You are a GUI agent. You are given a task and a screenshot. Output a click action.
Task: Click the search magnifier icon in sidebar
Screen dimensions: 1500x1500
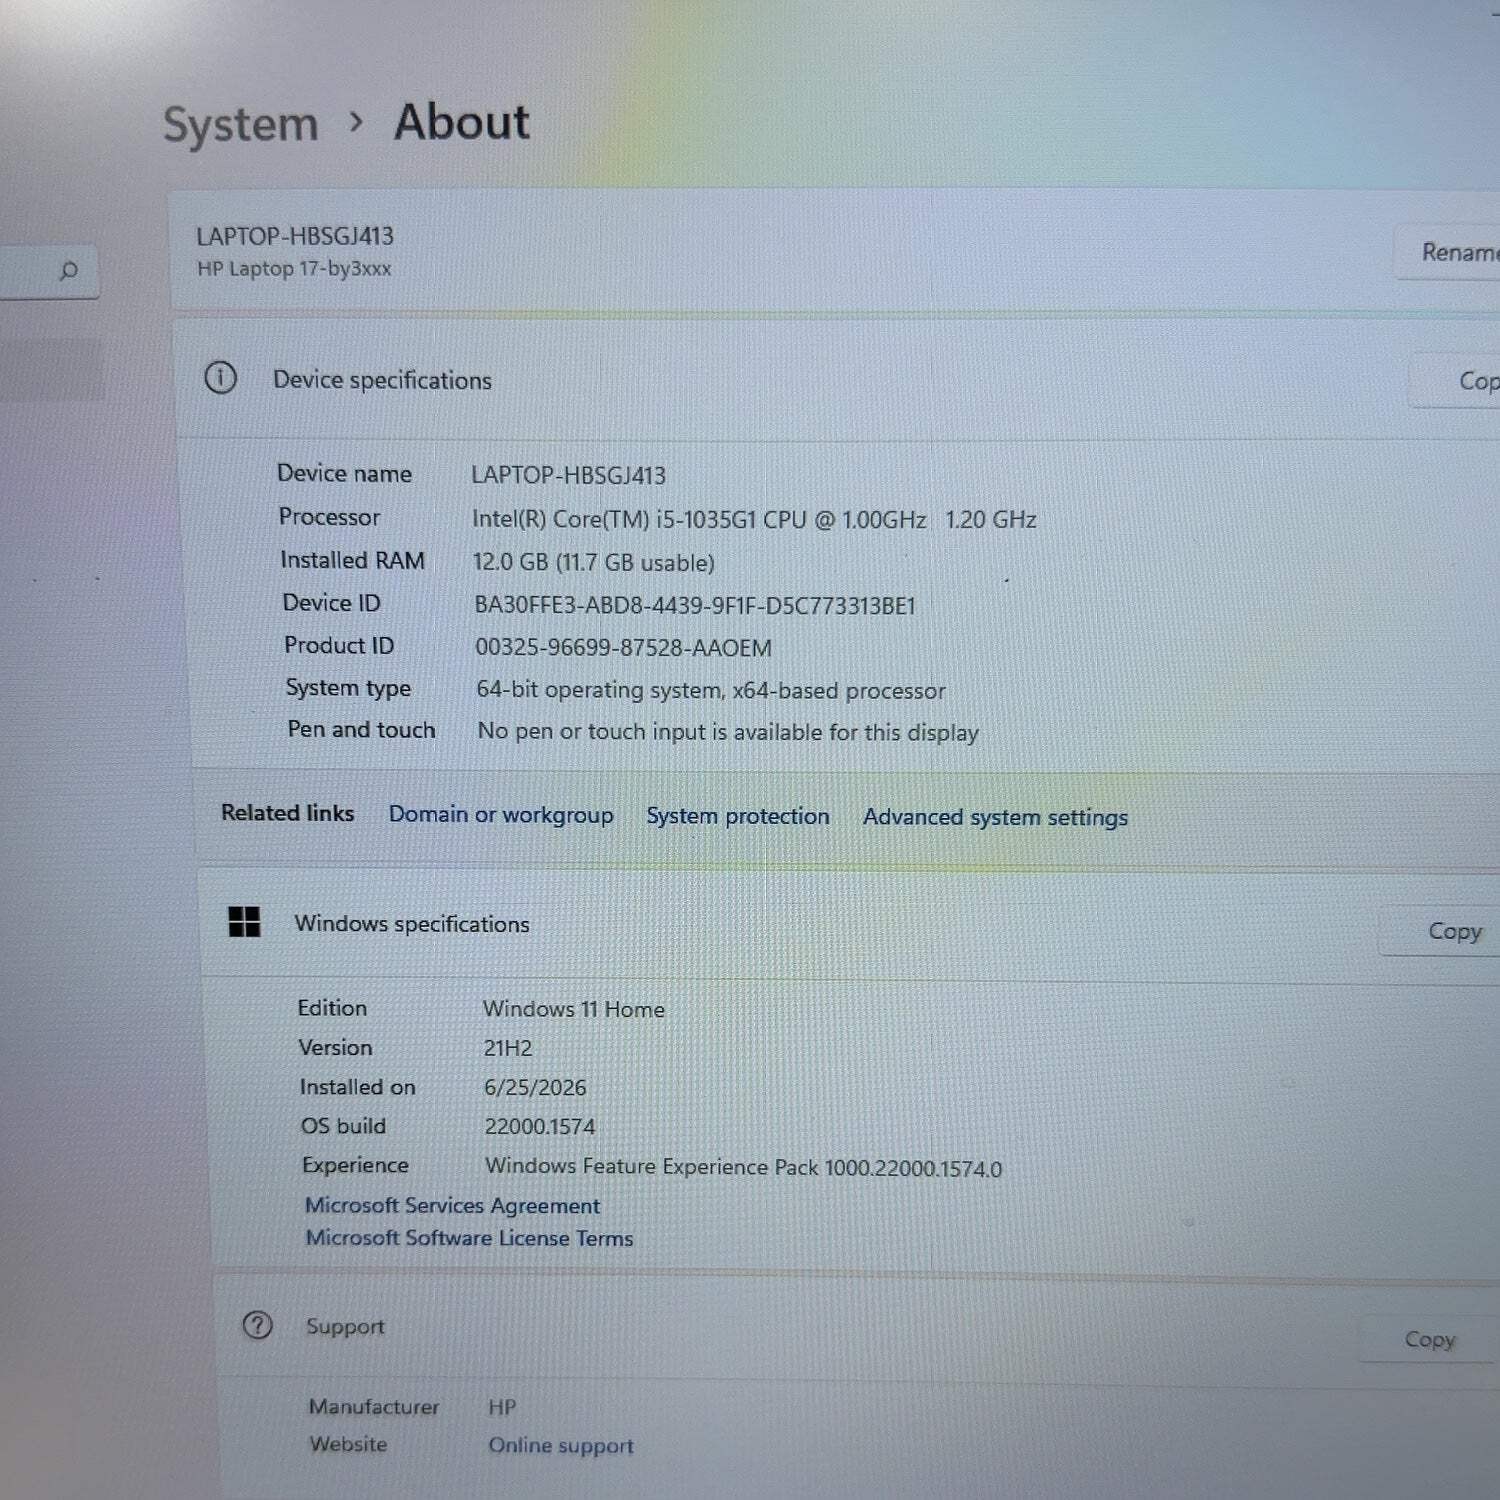click(69, 270)
